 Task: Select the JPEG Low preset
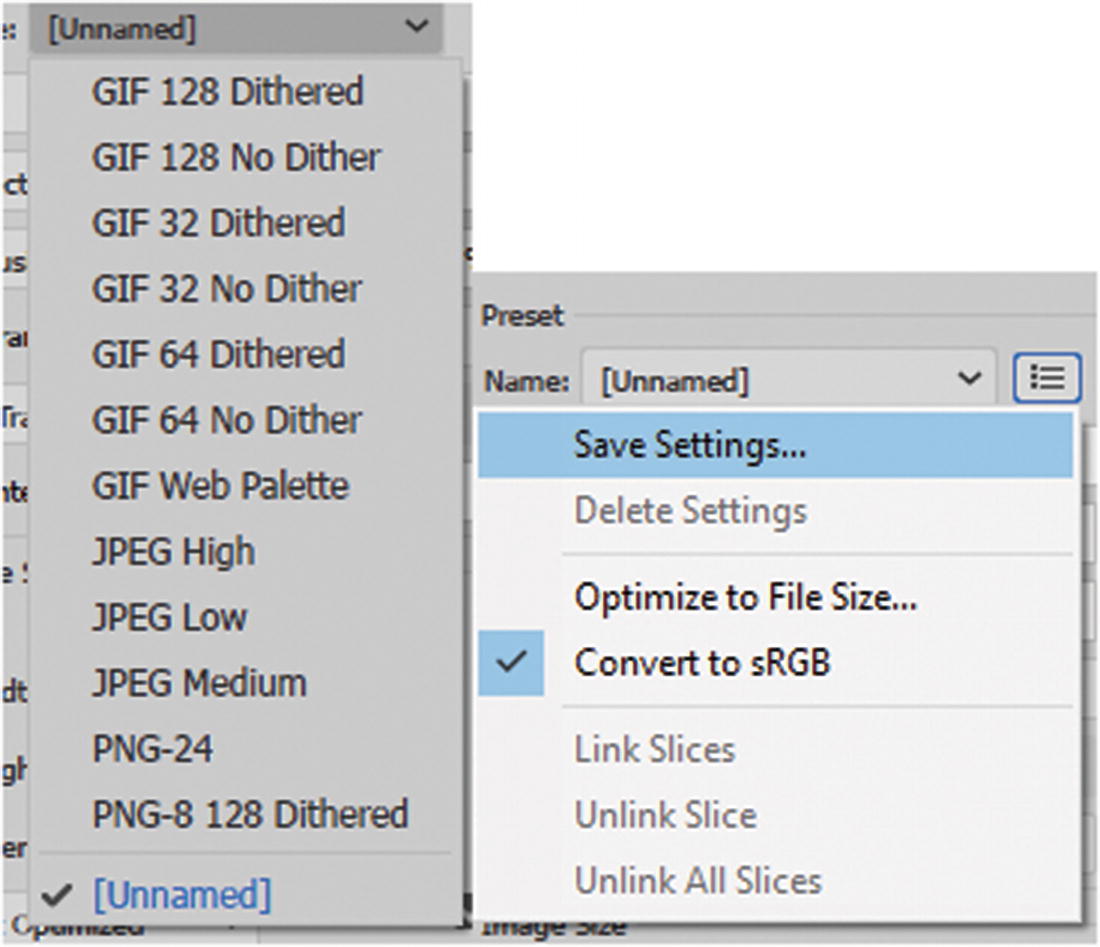click(x=169, y=617)
